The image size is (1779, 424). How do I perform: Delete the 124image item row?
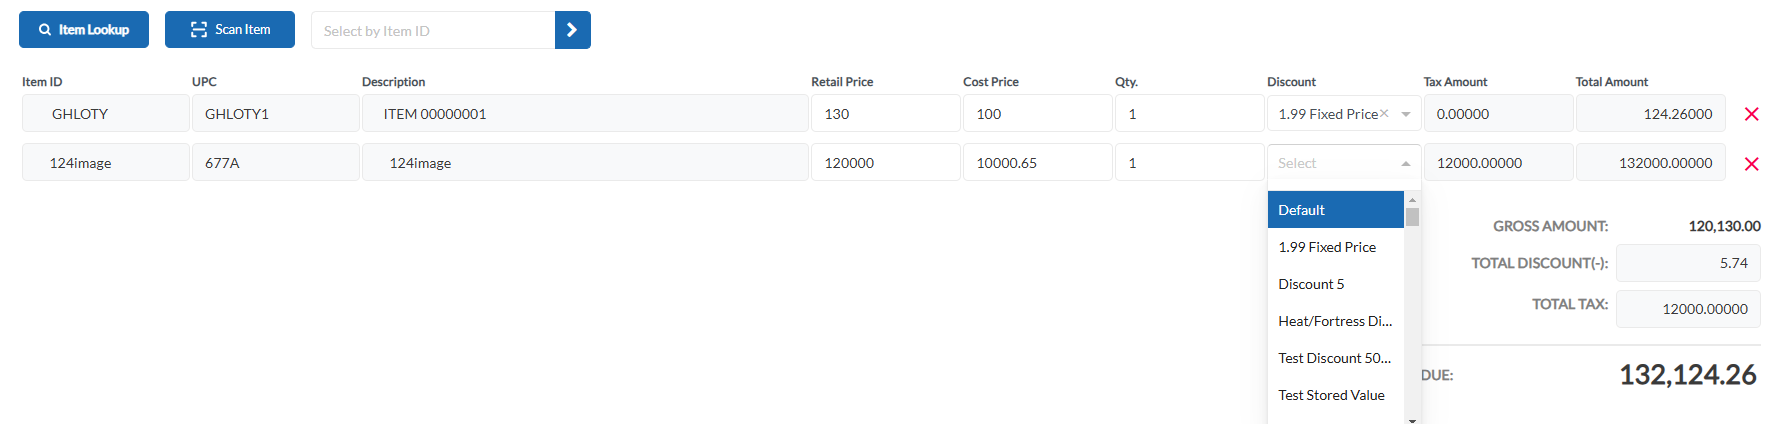tap(1751, 164)
